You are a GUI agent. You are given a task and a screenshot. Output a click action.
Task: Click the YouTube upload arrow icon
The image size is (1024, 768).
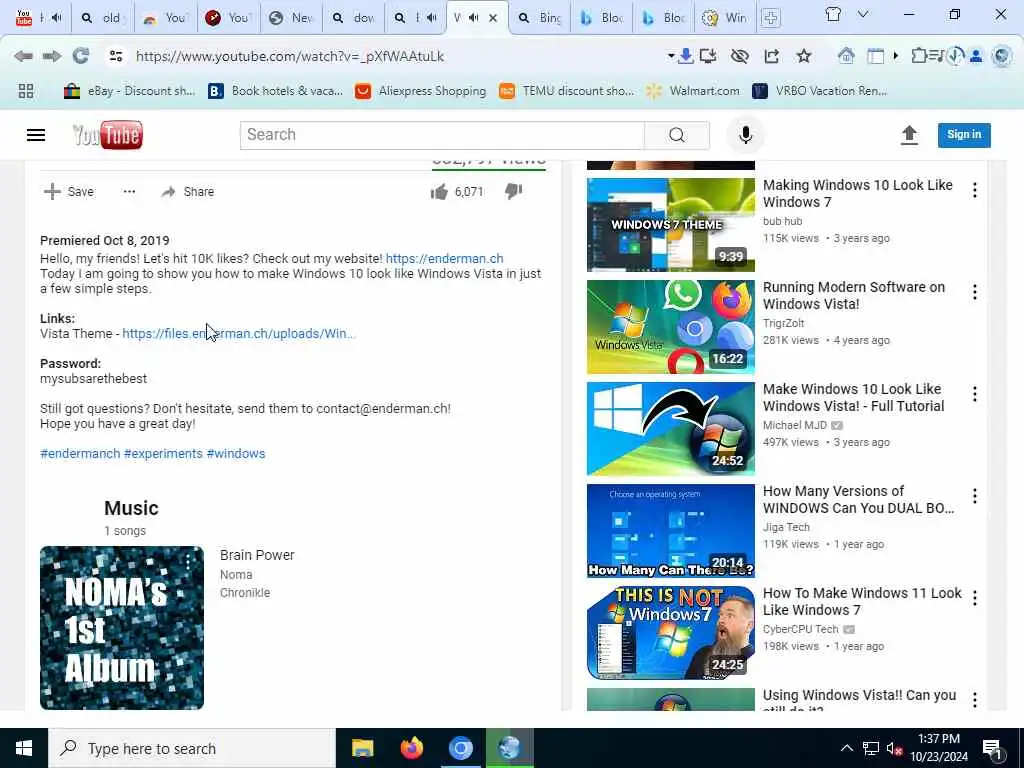coord(909,135)
